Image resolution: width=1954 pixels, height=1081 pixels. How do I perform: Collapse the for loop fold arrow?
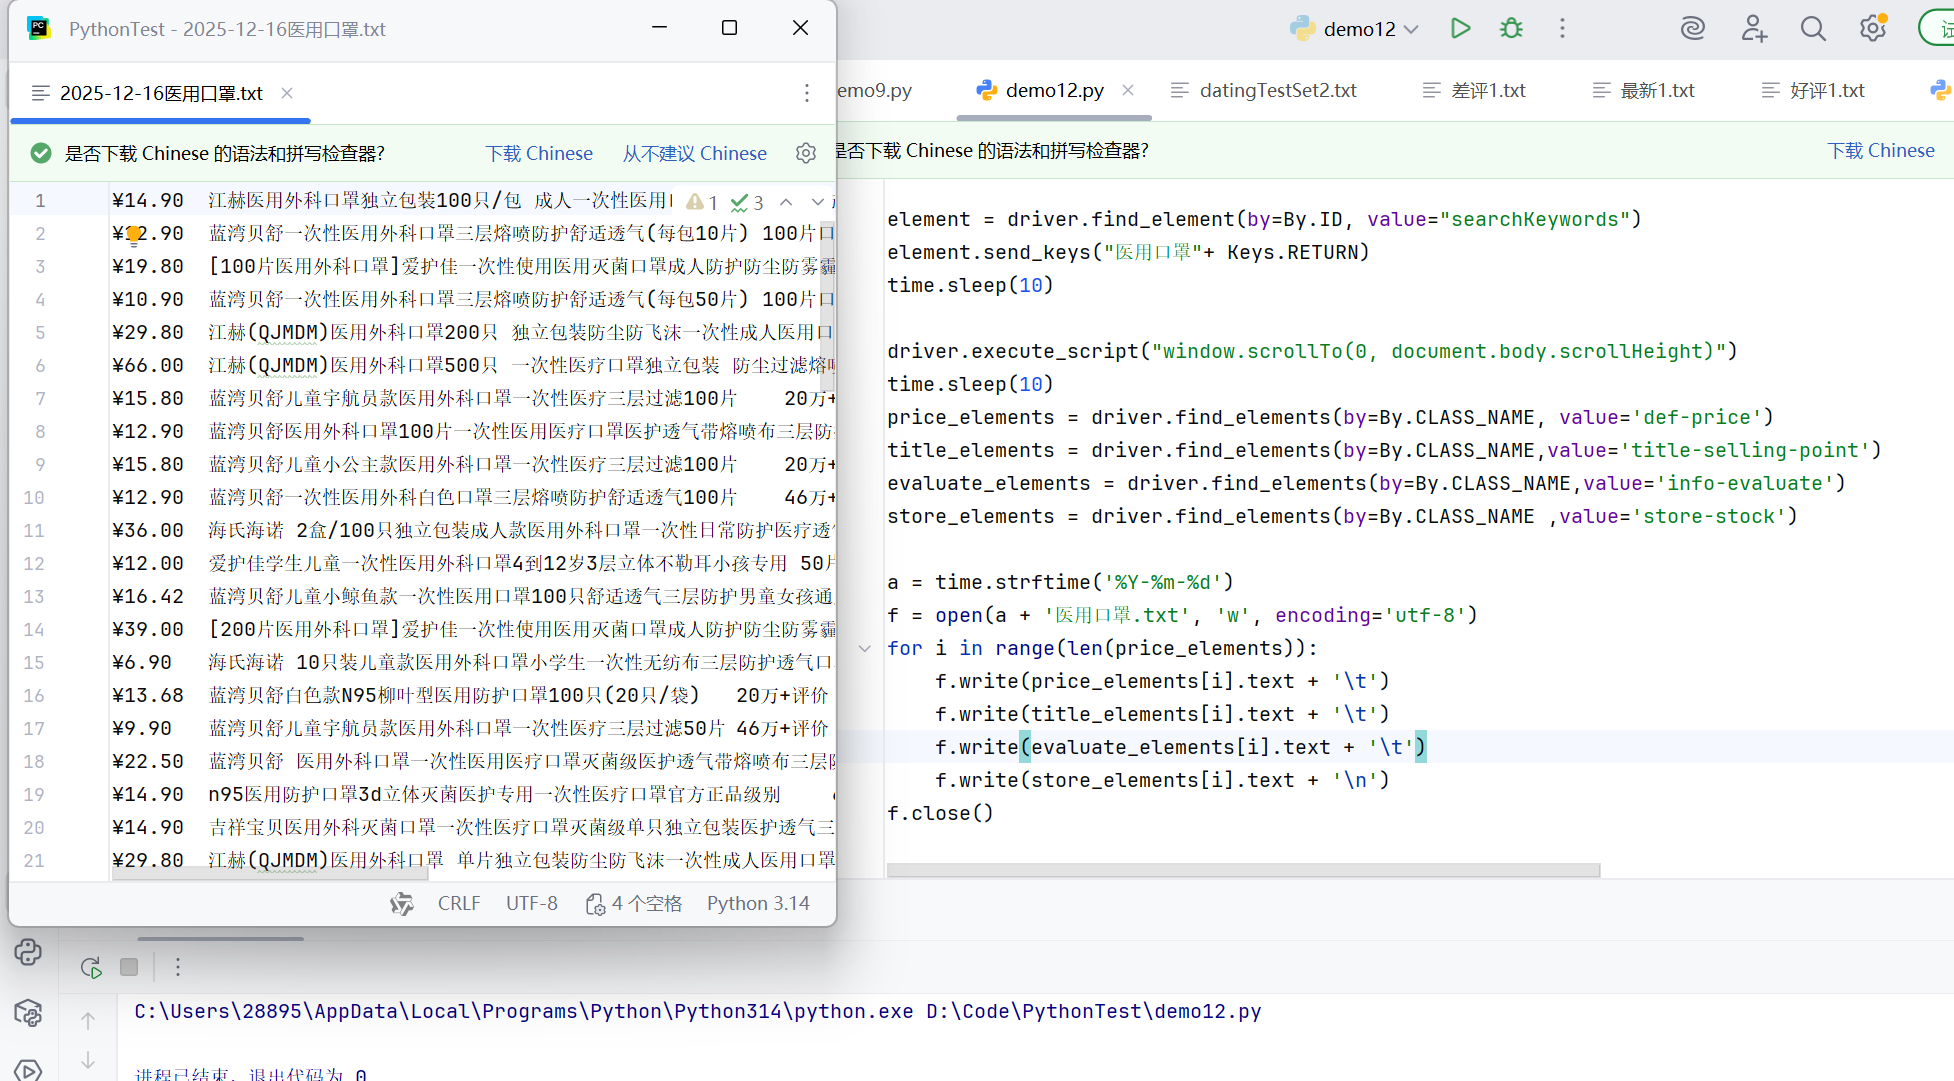pos(864,648)
